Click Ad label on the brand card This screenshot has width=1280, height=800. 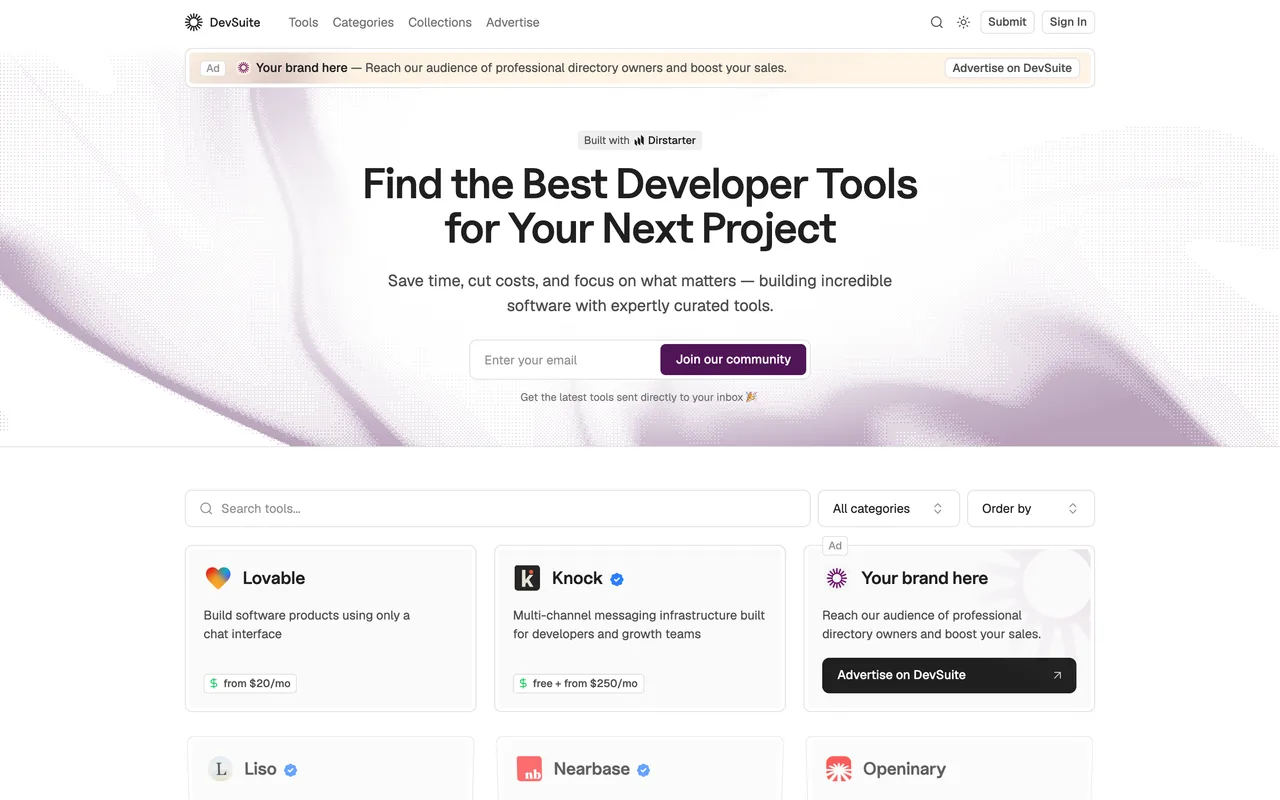[835, 546]
